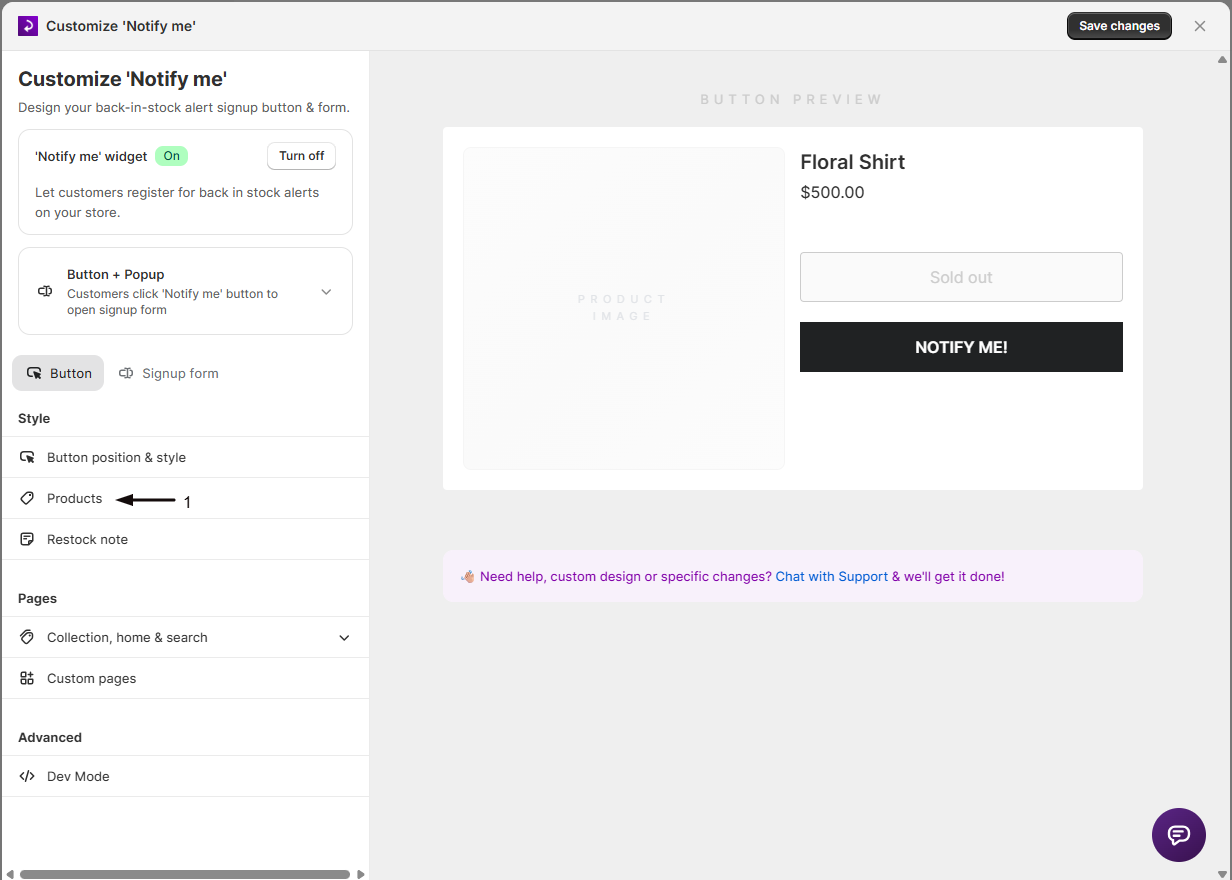
Task: Switch to the Button tab
Action: (x=58, y=373)
